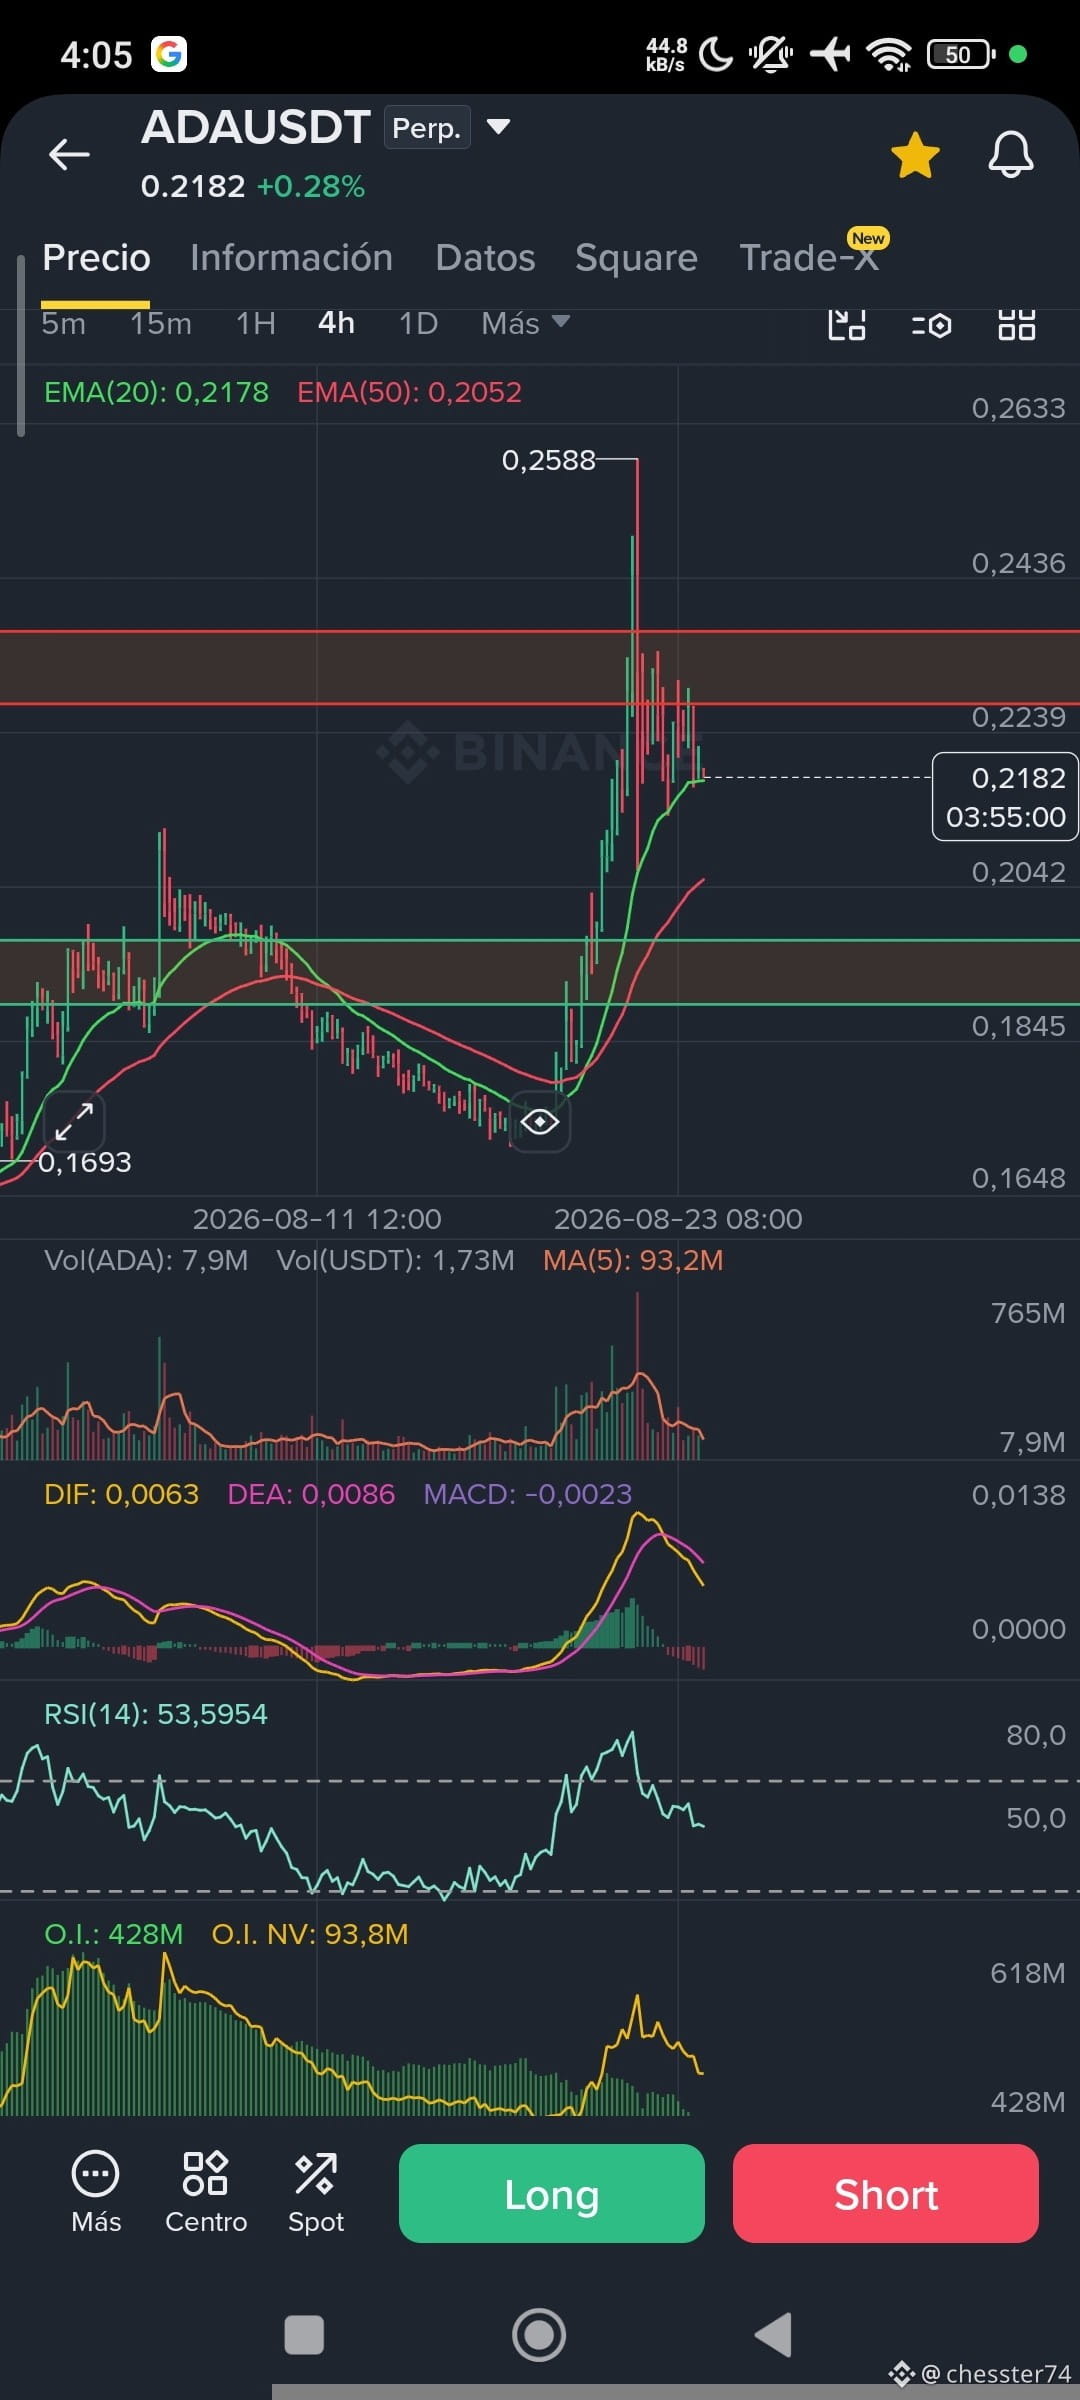The width and height of the screenshot is (1080, 2400).
Task: Tap the green Long button
Action: [552, 2193]
